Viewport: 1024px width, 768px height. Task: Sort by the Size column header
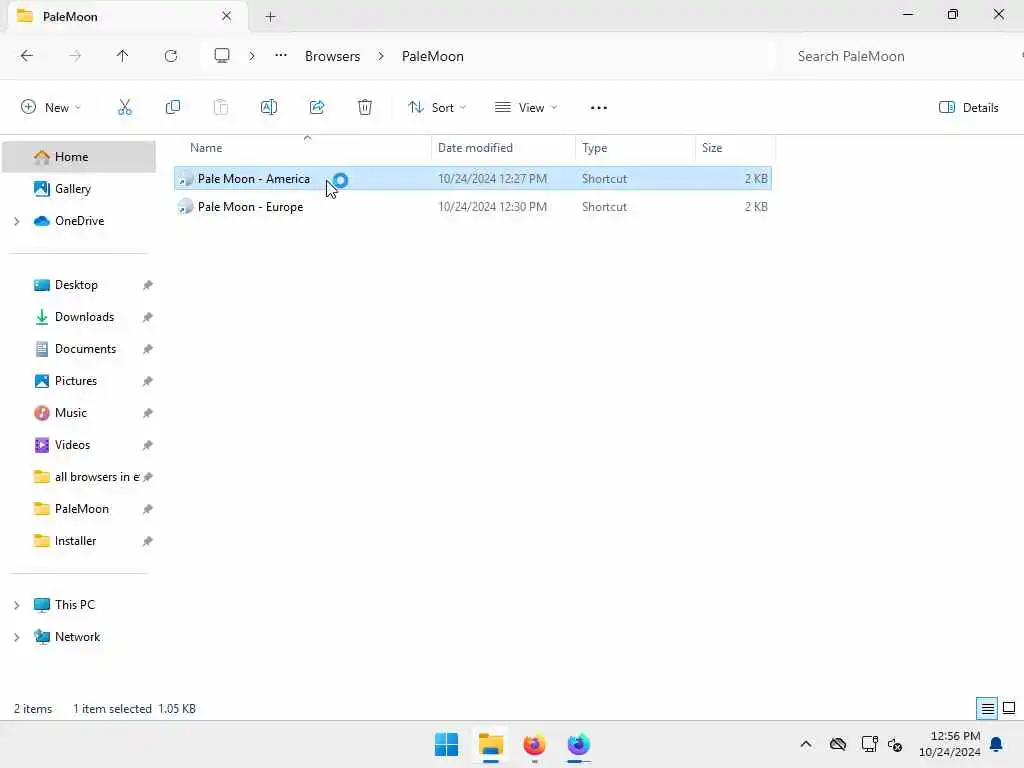tap(712, 148)
